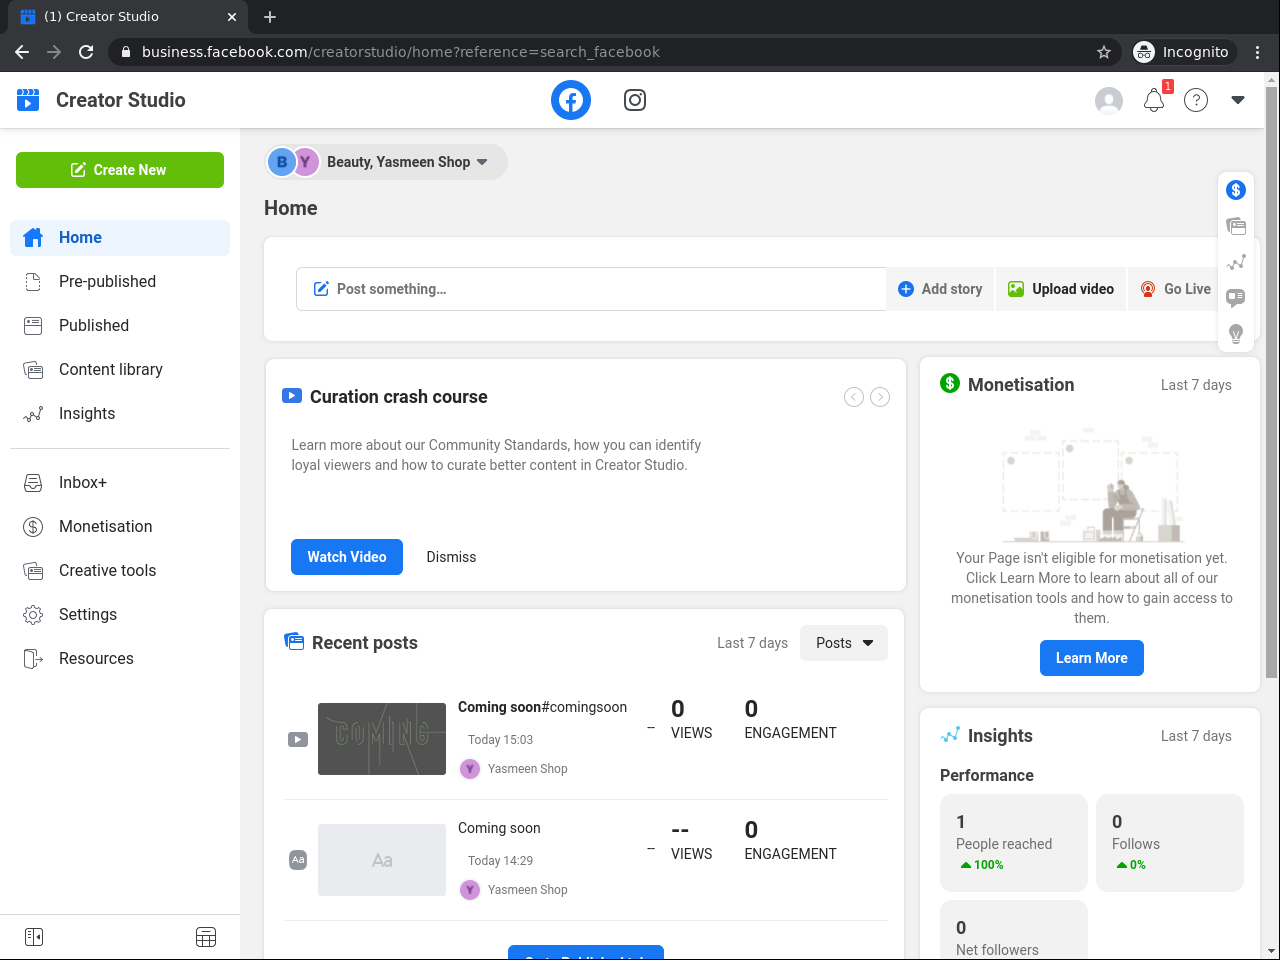Open Resources section
This screenshot has height=960, width=1280.
pos(120,658)
